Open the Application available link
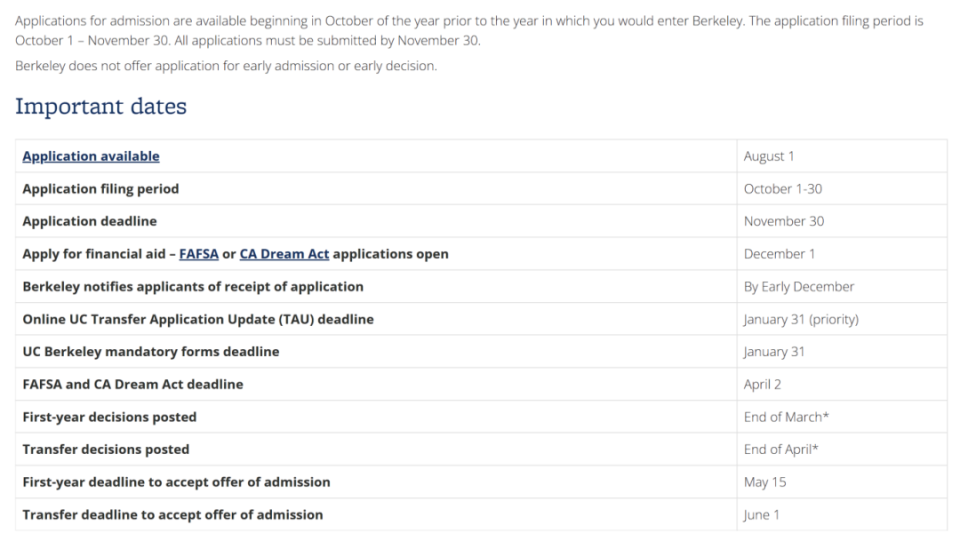Viewport: 960px width, 541px height. pos(91,156)
